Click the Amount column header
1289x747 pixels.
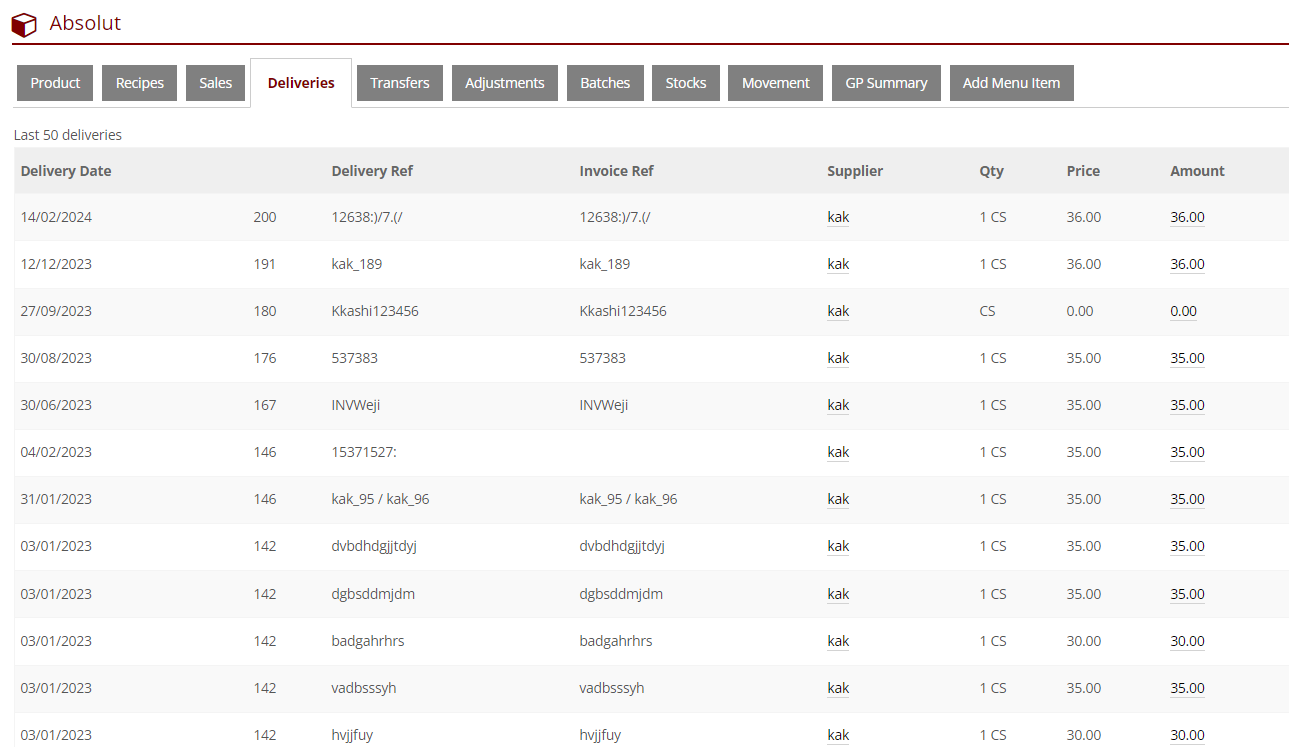click(1197, 171)
